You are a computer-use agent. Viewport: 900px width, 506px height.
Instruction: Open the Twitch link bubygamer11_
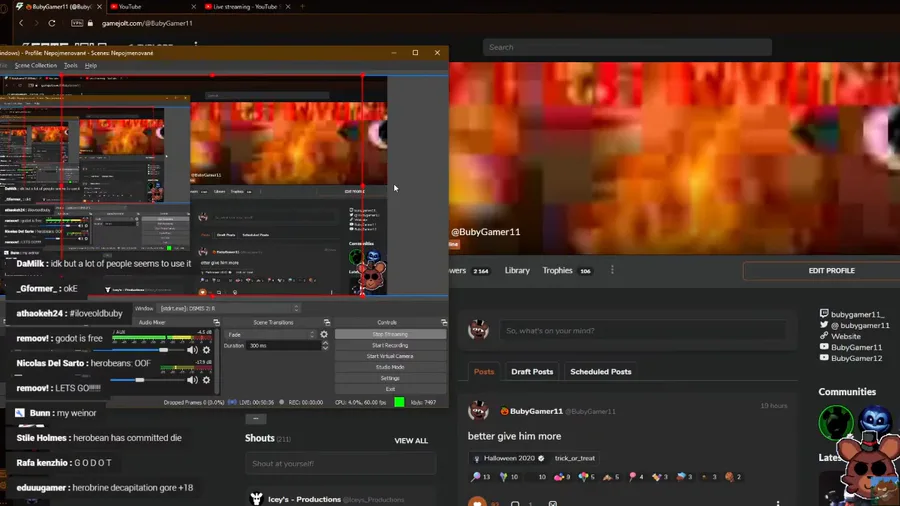852,314
